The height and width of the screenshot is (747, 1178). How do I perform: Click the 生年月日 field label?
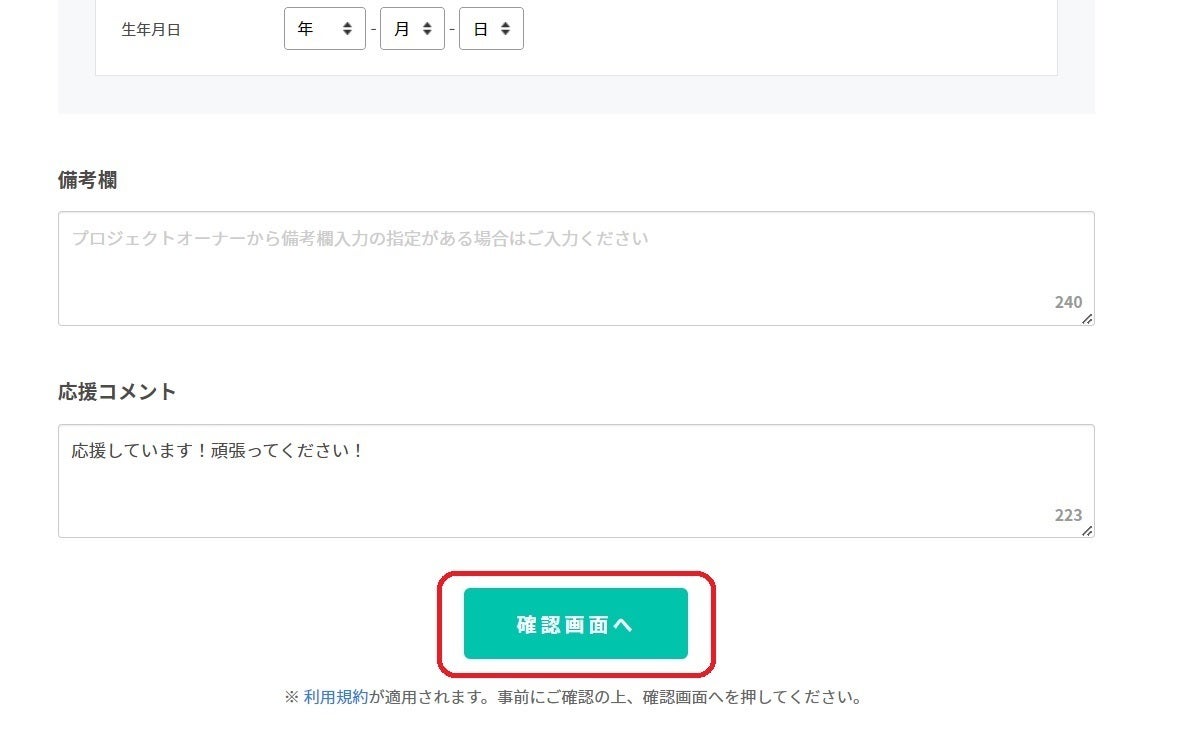[151, 30]
